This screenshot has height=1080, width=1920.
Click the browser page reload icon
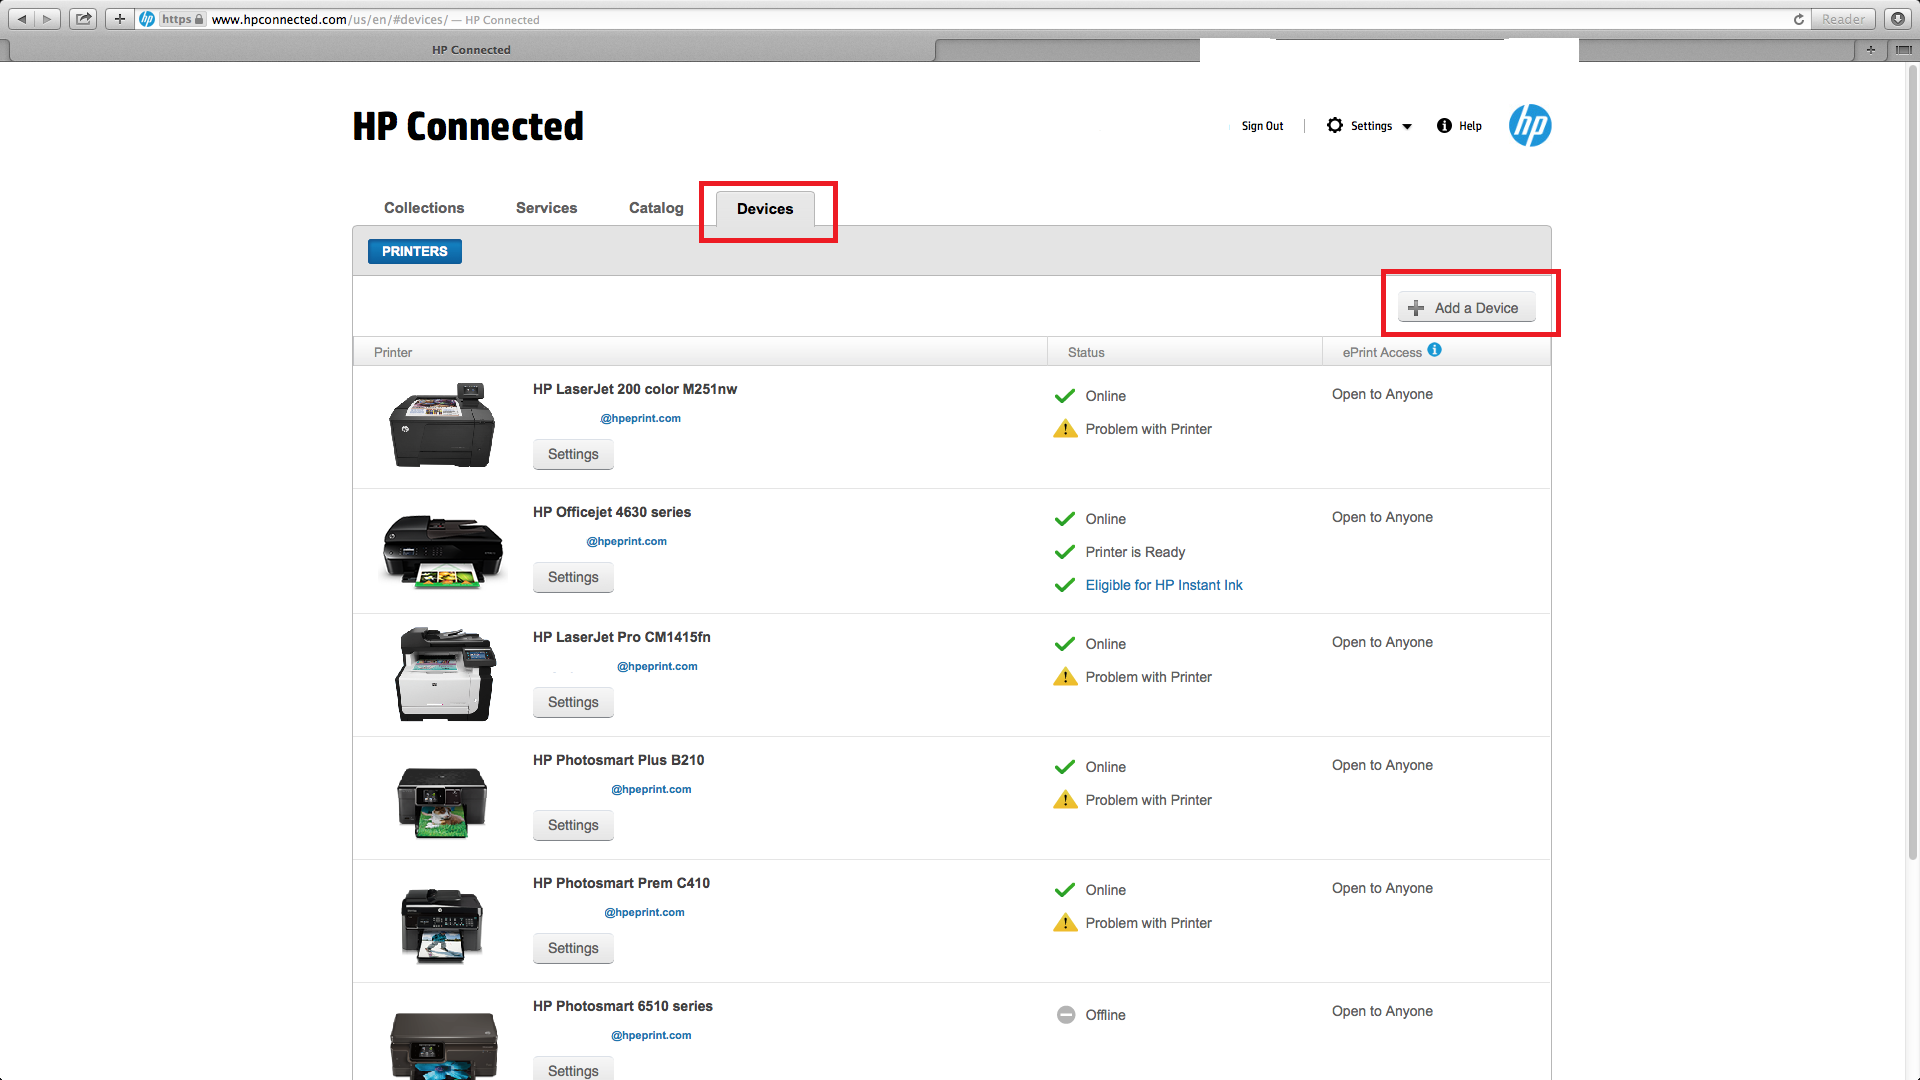1798,19
